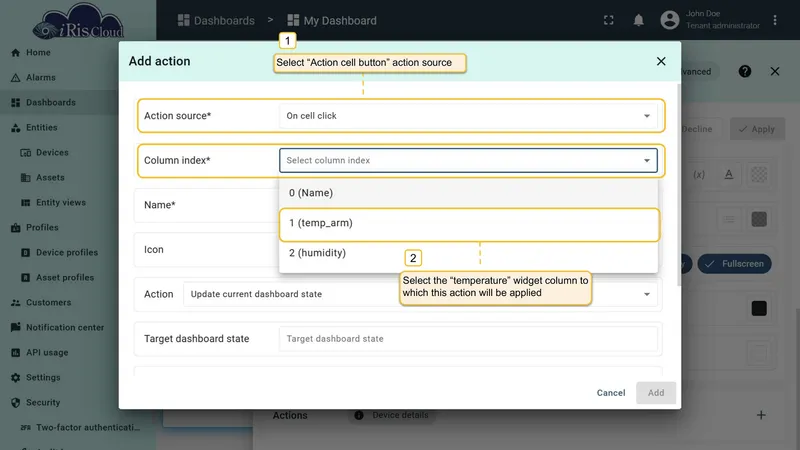Click the Notification center icon
Screen dimensions: 800x450
(x=15, y=328)
